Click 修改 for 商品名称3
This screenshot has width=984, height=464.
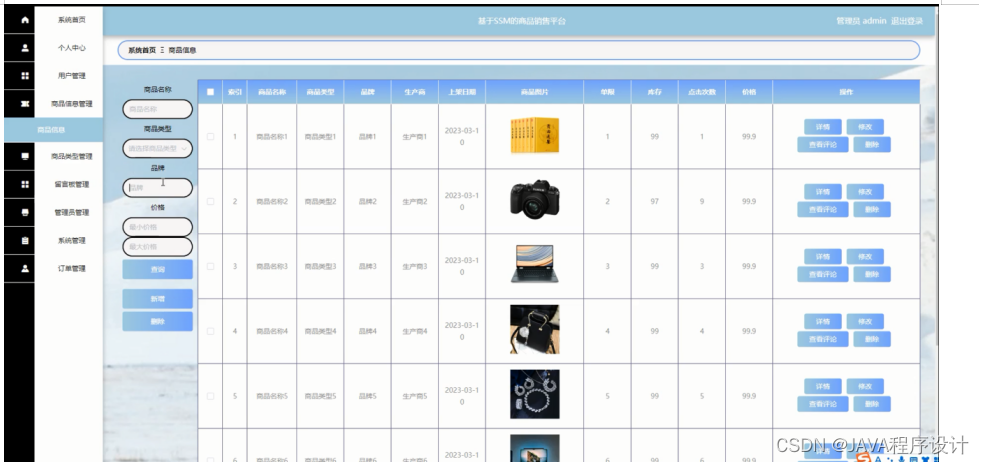pyautogui.click(x=865, y=256)
